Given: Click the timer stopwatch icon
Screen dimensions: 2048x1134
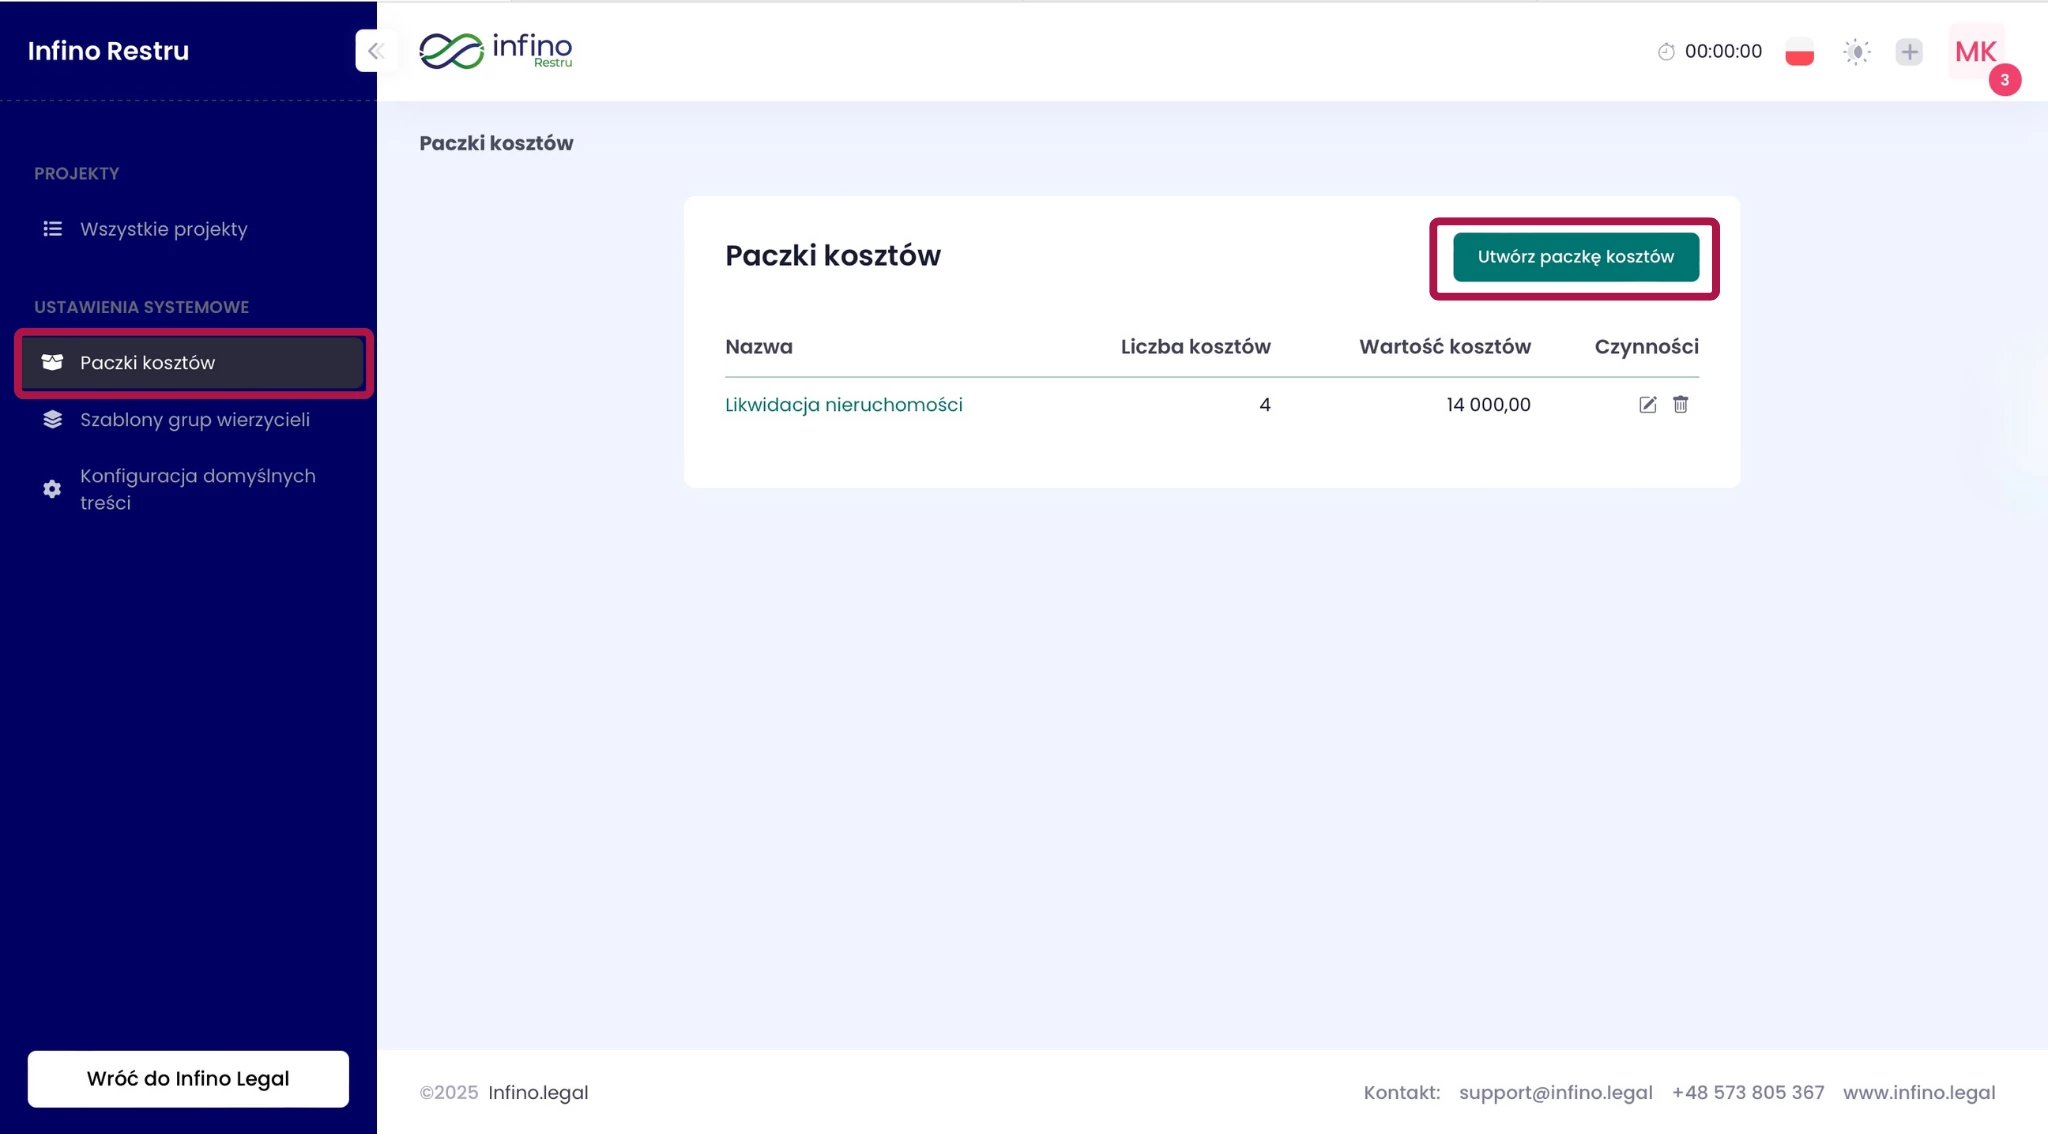Looking at the screenshot, I should click(x=1666, y=52).
